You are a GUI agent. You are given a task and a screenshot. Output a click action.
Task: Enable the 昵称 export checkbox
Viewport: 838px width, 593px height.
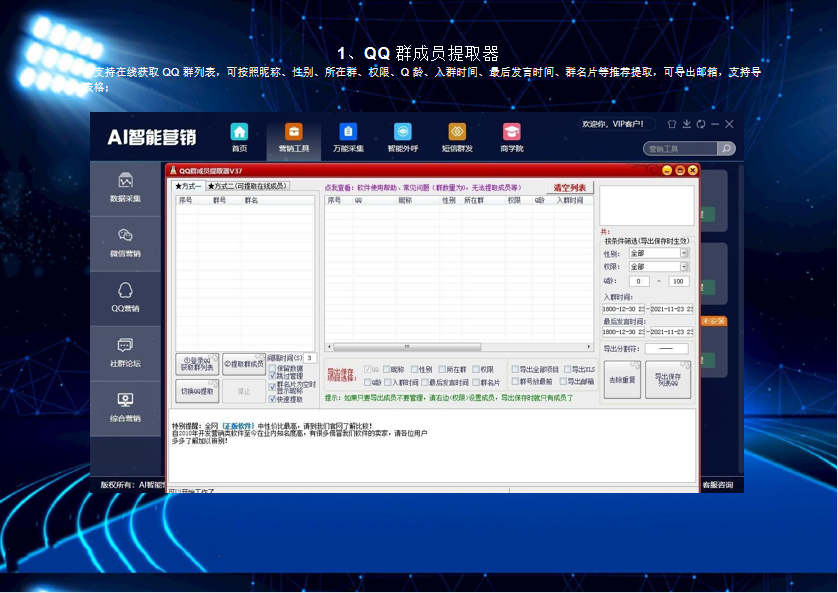tap(386, 369)
